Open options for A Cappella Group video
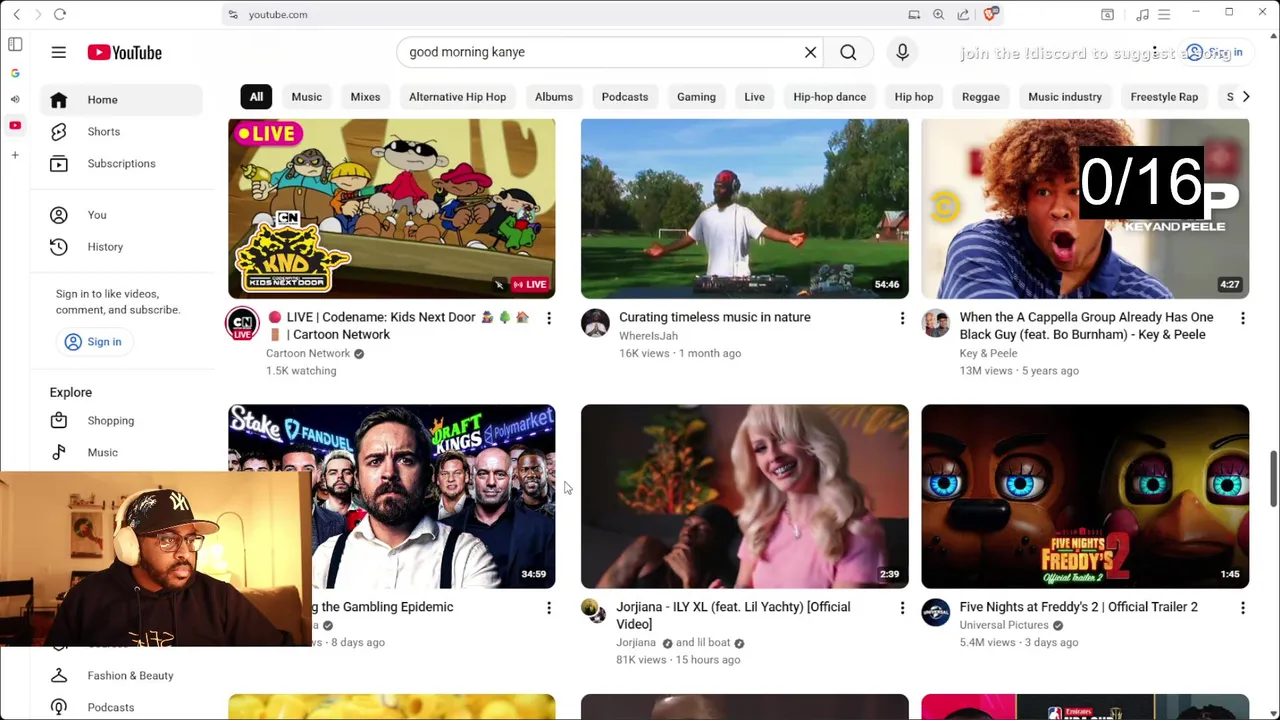Screen dimensions: 1280x720 (1242, 318)
